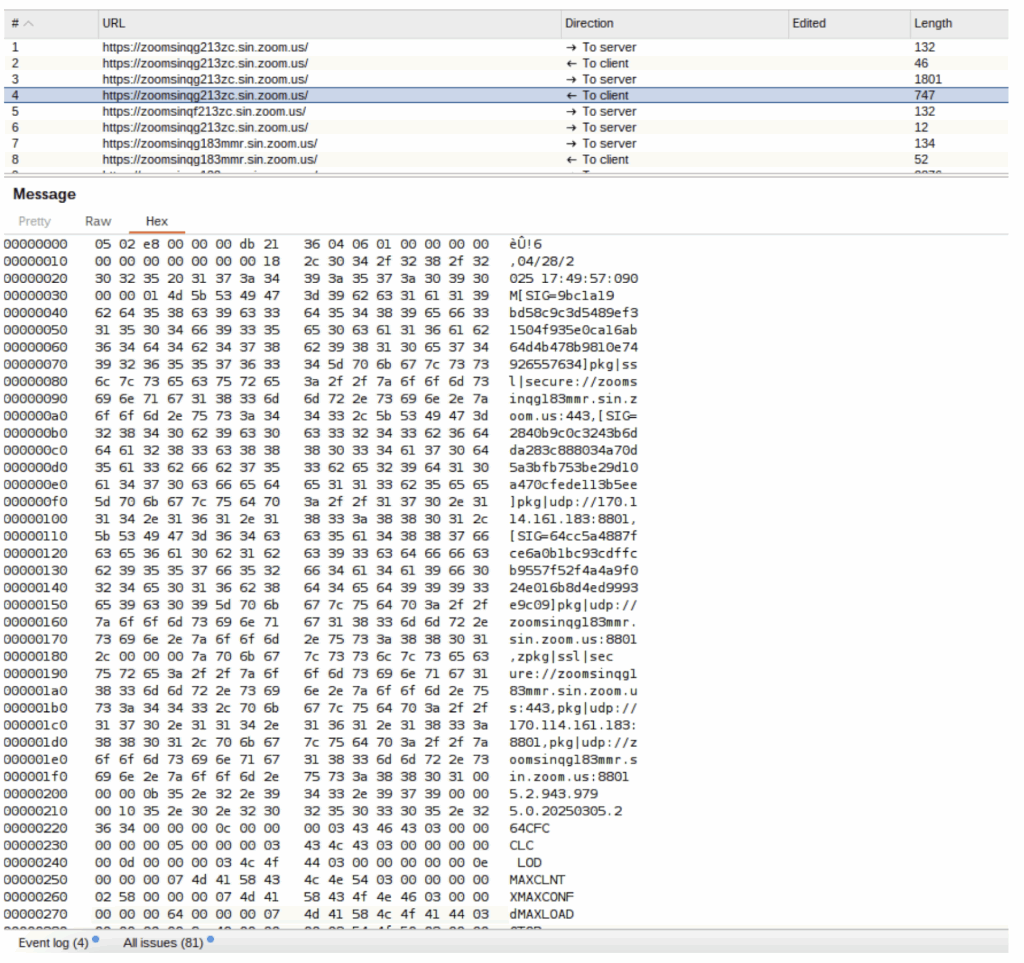Click hex offset 00000270

point(35,914)
